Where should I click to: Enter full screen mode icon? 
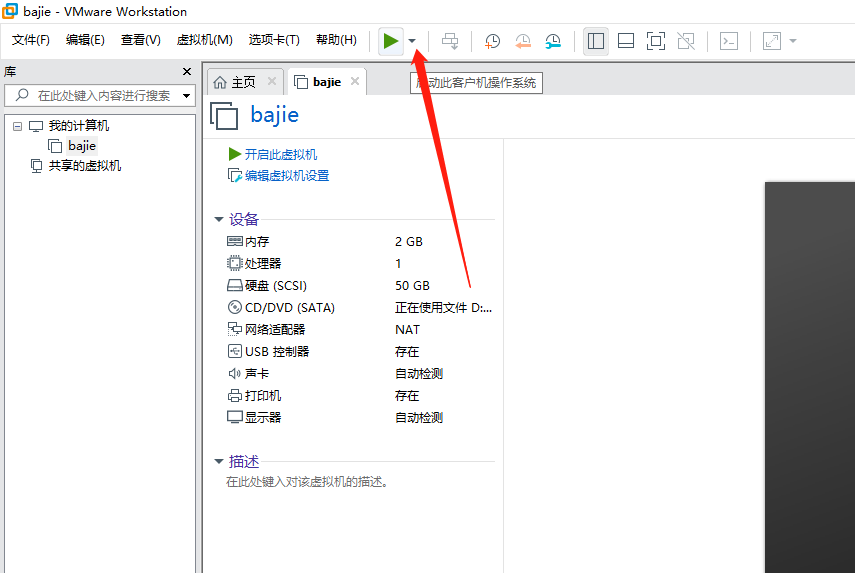tap(655, 41)
